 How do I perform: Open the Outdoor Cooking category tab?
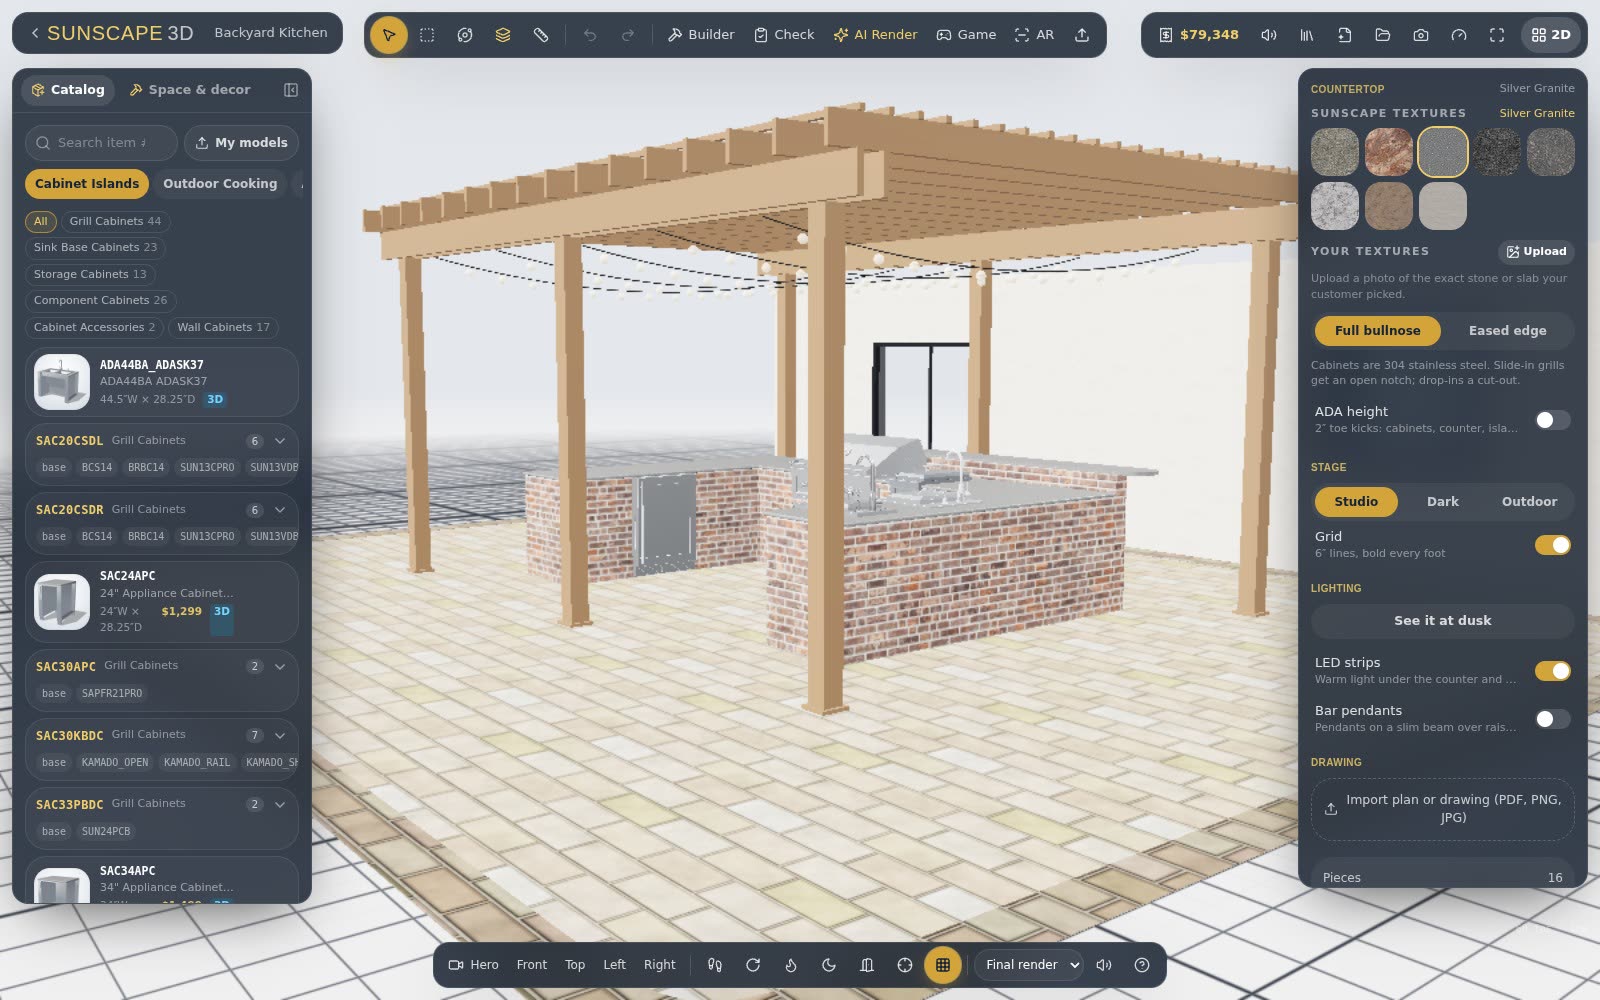pyautogui.click(x=220, y=184)
